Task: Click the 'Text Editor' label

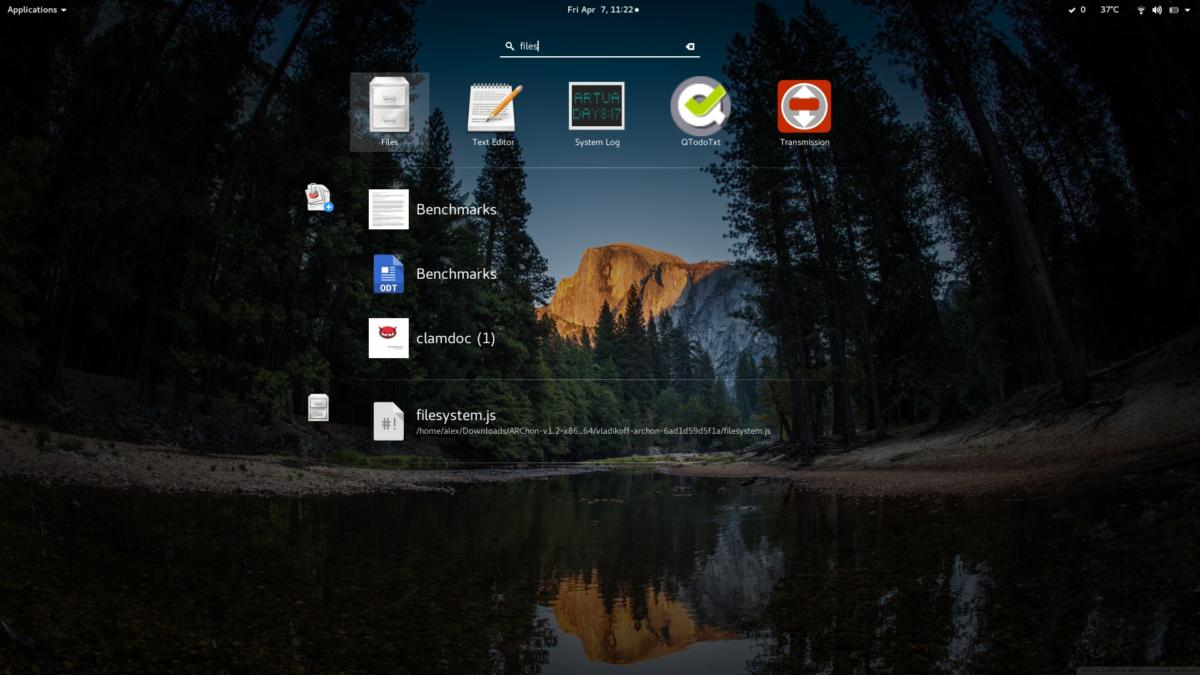Action: [494, 142]
